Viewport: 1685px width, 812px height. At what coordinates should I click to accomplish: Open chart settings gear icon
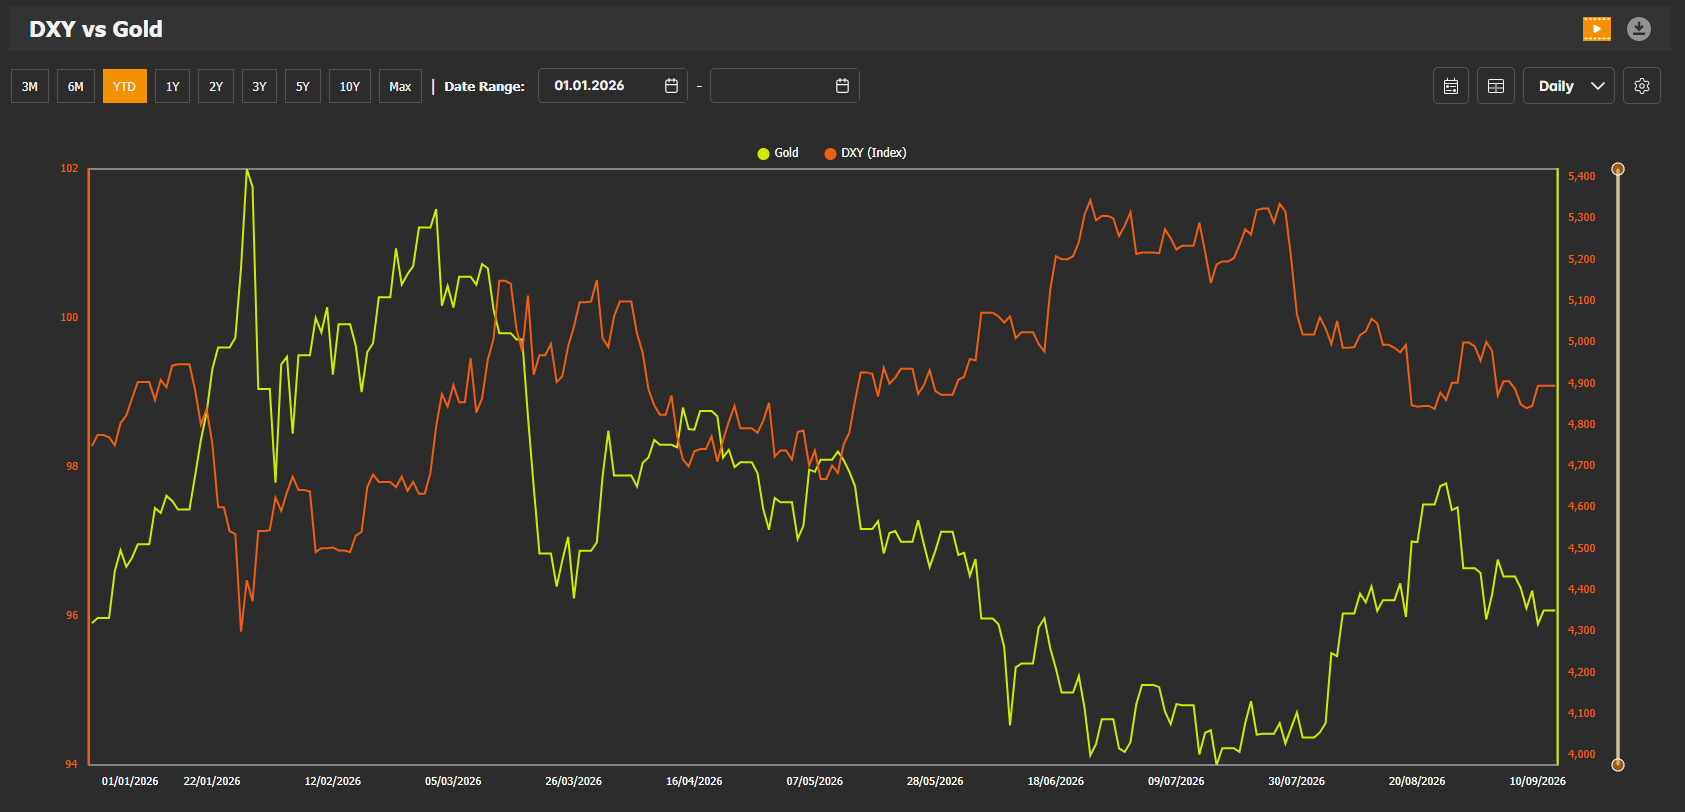(x=1642, y=86)
